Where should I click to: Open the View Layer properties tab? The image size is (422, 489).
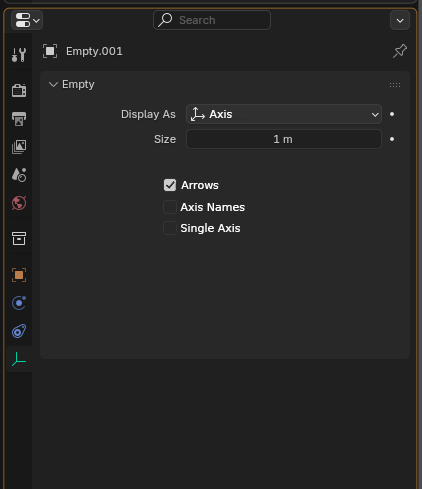point(19,147)
